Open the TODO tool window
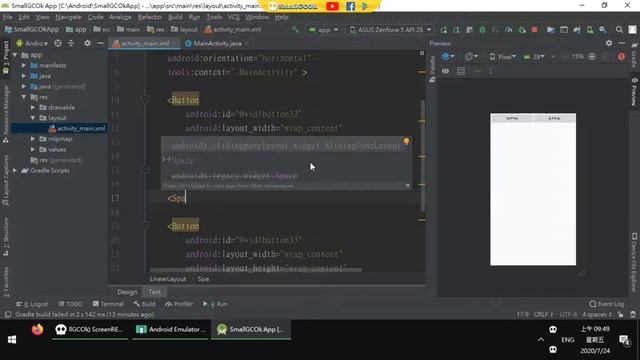The width and height of the screenshot is (640, 360). coord(71,304)
